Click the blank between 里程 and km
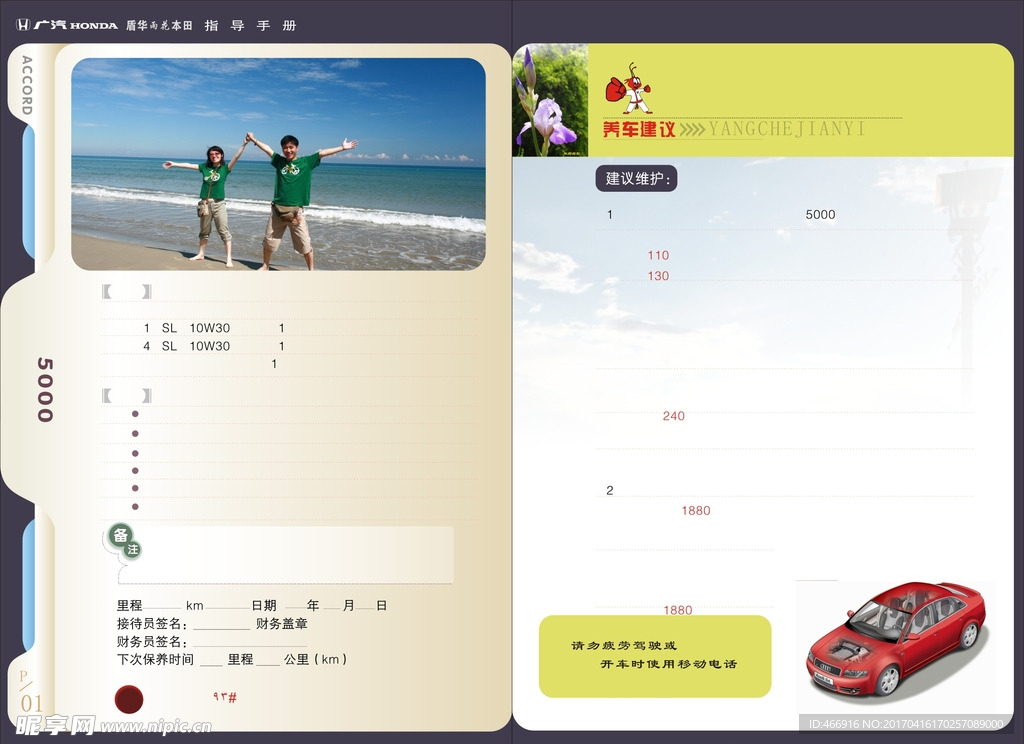 (163, 606)
